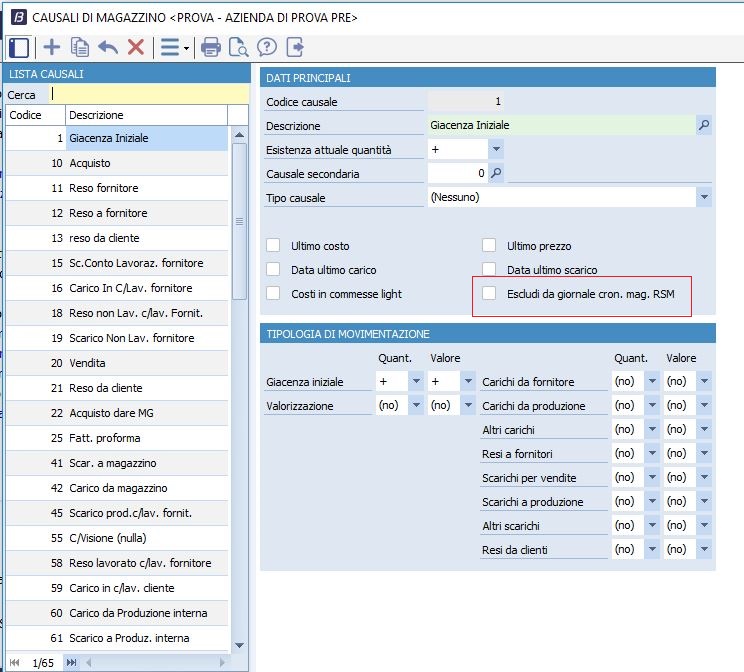This screenshot has width=744, height=672.
Task: Expand the Tipo causale dropdown
Action: 704,198
